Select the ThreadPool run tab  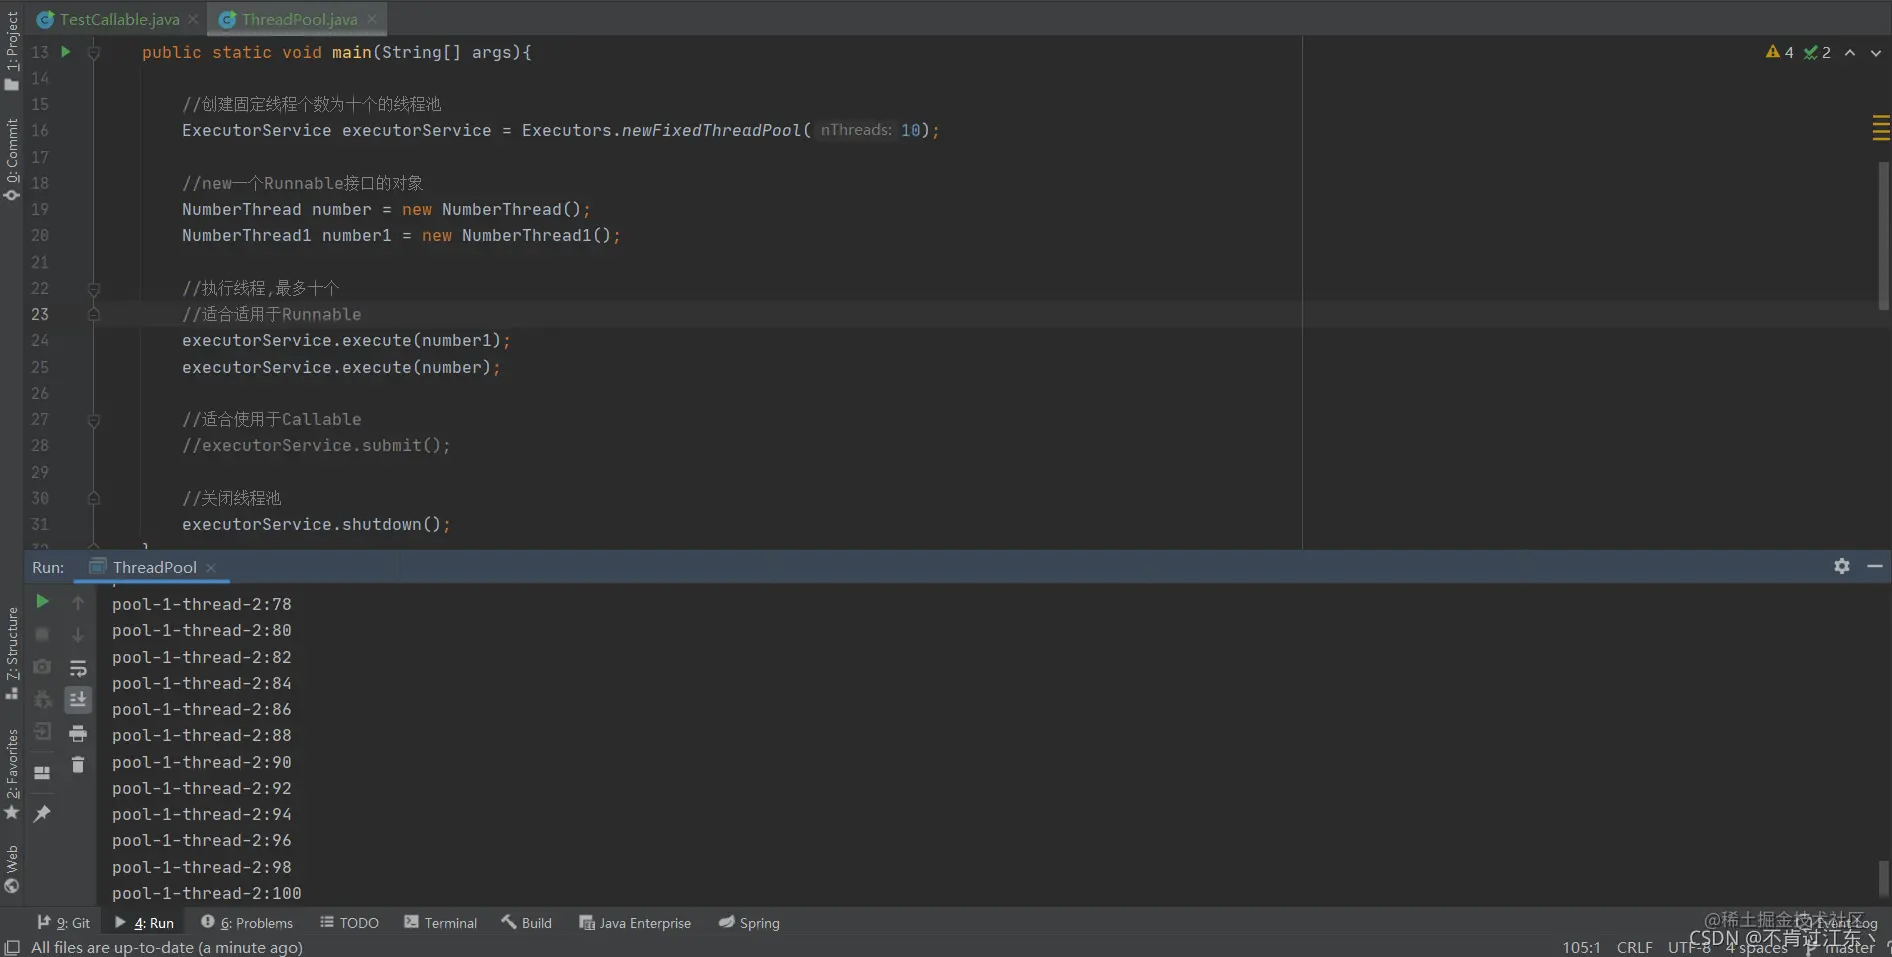click(154, 567)
